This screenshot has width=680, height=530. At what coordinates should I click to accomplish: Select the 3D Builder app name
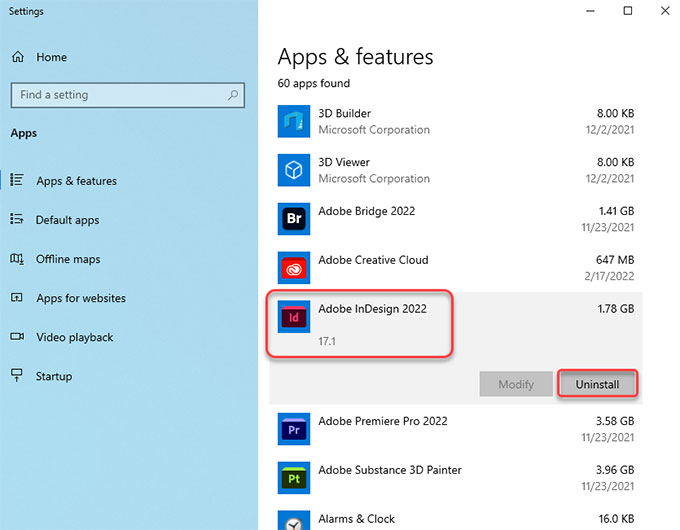pos(345,114)
